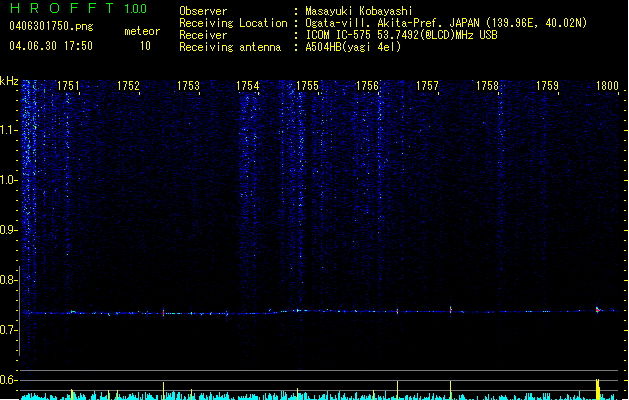The width and height of the screenshot is (629, 400).
Task: Click the 1751 time label
Action: 68,86
